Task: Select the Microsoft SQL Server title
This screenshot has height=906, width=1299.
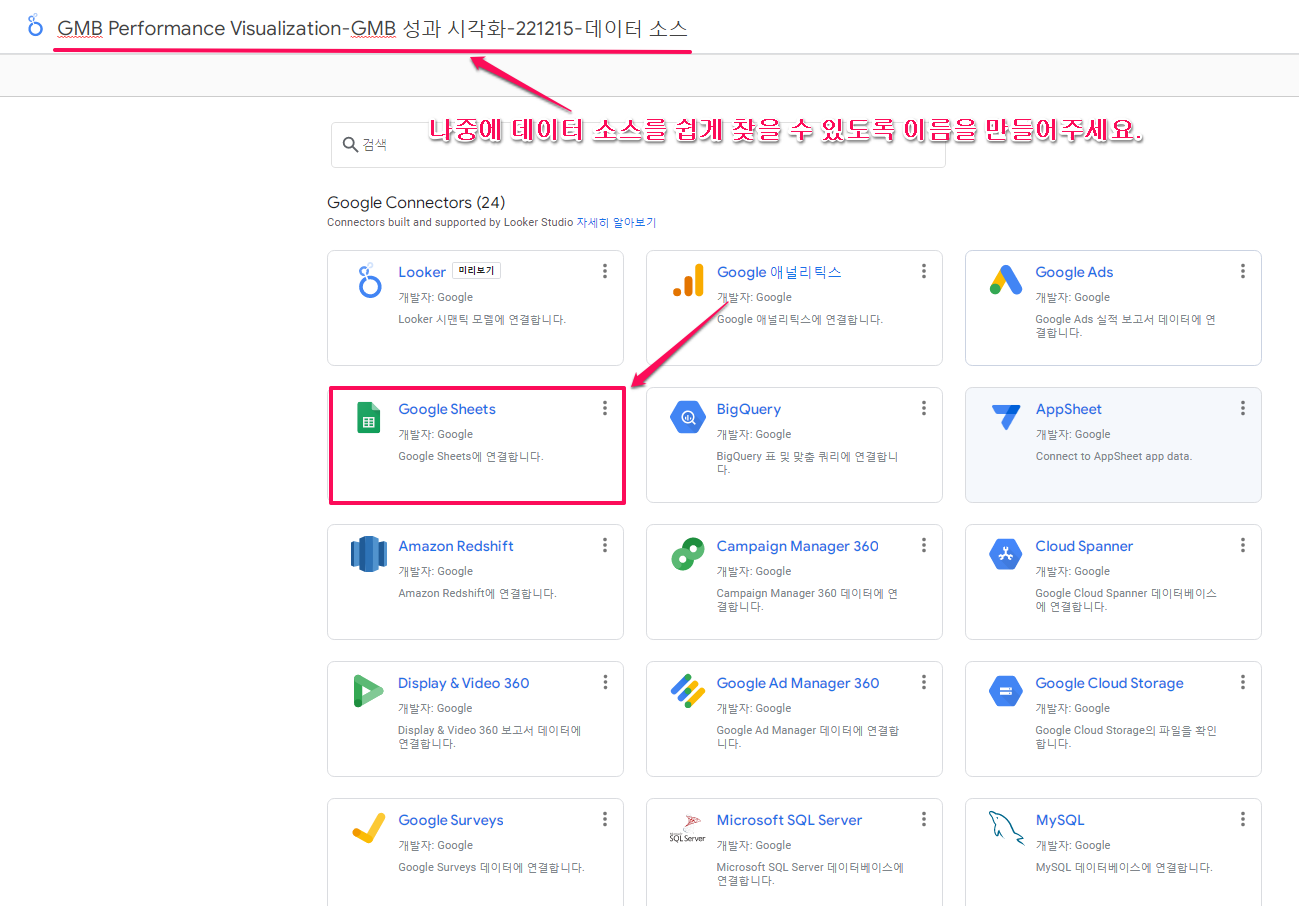Action: pyautogui.click(x=789, y=820)
